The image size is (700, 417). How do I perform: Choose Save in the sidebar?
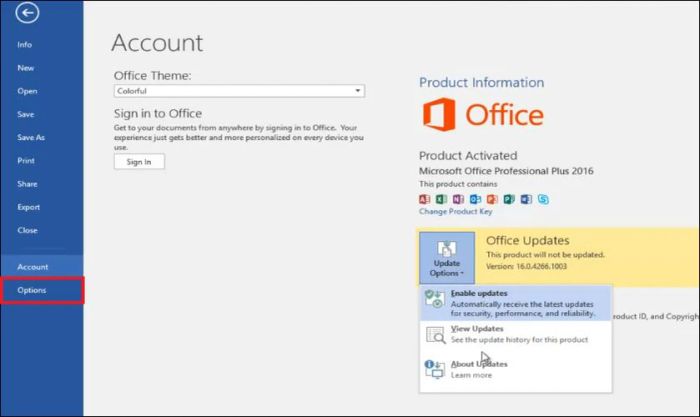tap(25, 114)
